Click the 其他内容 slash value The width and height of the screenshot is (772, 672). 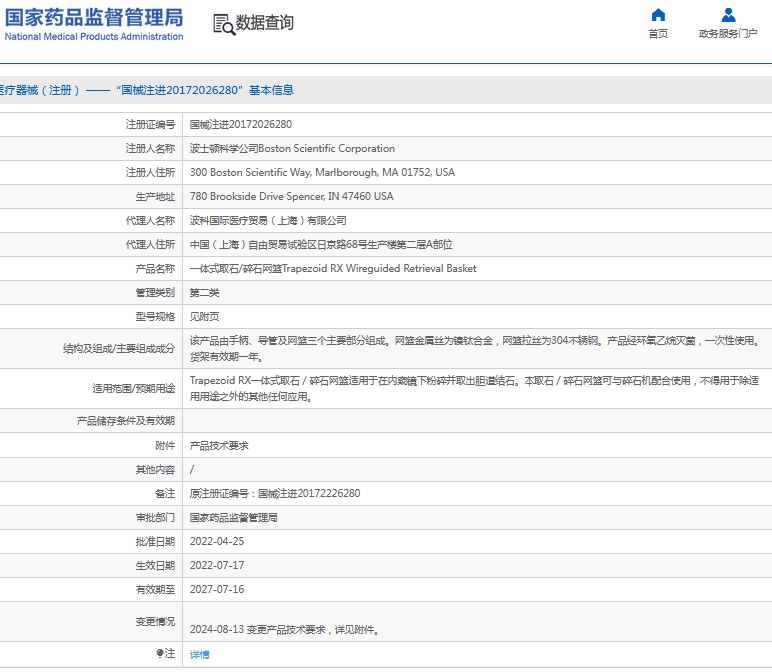click(x=192, y=470)
